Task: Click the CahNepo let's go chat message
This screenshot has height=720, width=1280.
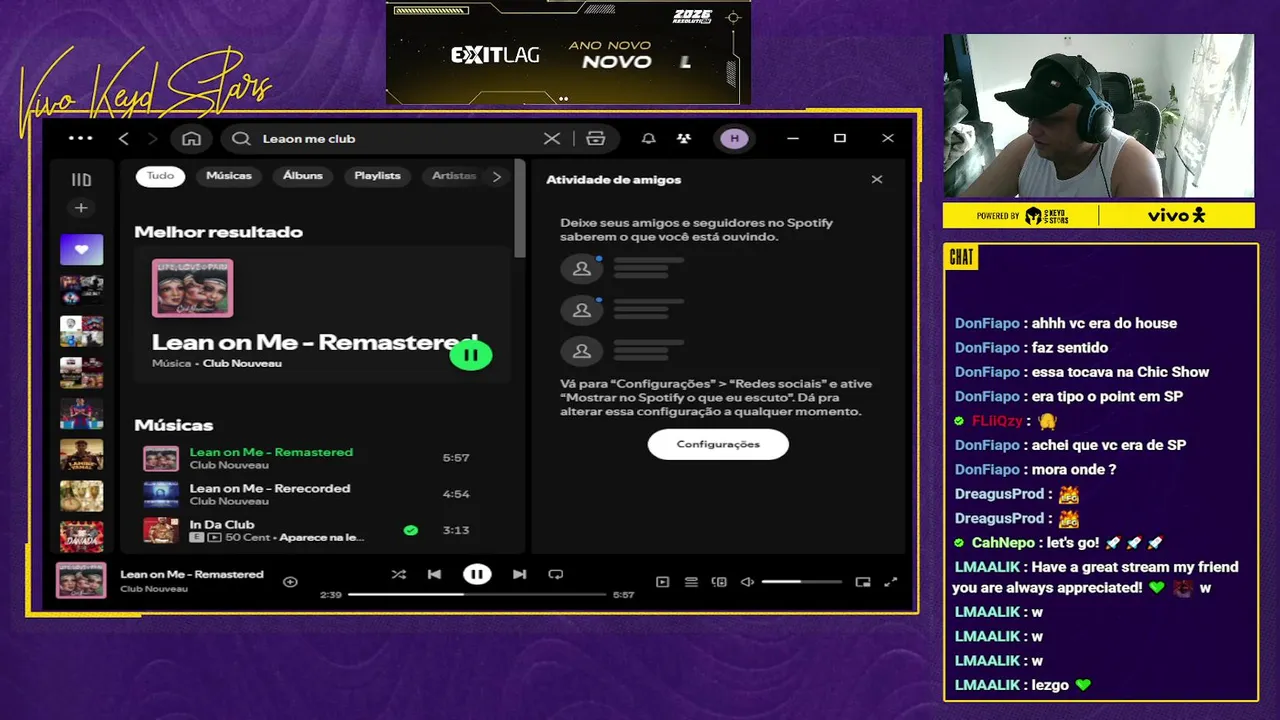Action: 1058,543
